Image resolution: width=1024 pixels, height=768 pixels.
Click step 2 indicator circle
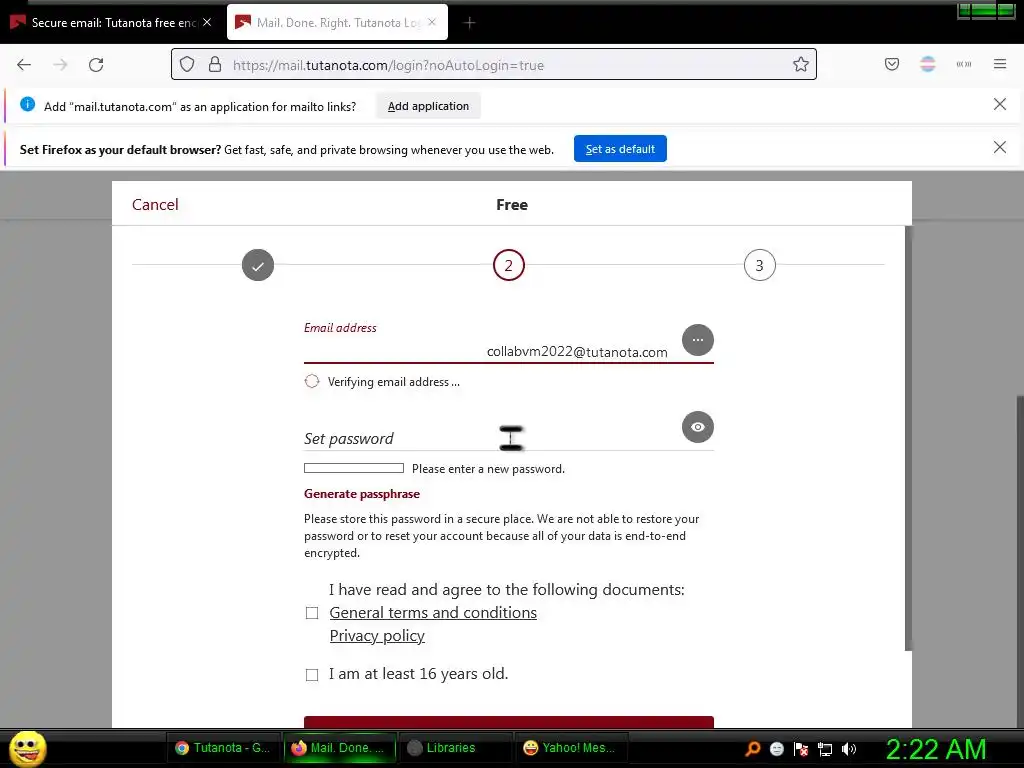[x=509, y=265]
